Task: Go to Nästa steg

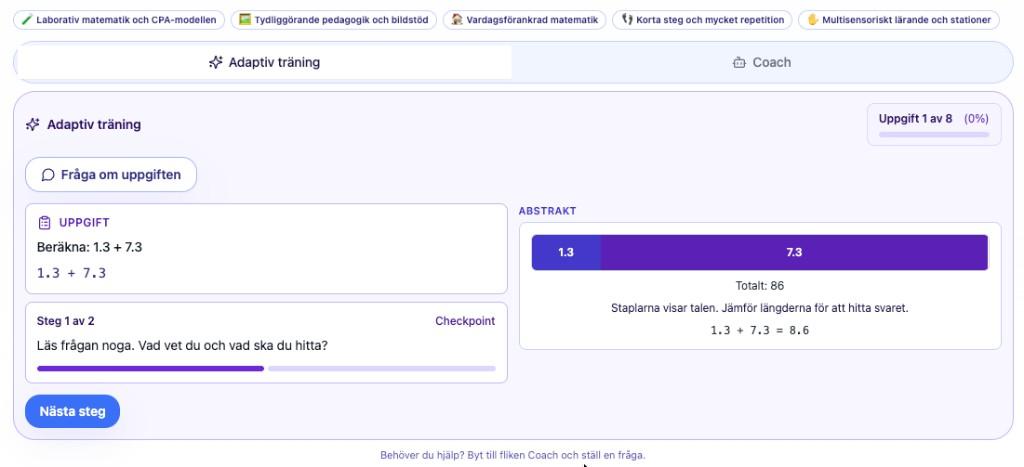Action: click(72, 411)
